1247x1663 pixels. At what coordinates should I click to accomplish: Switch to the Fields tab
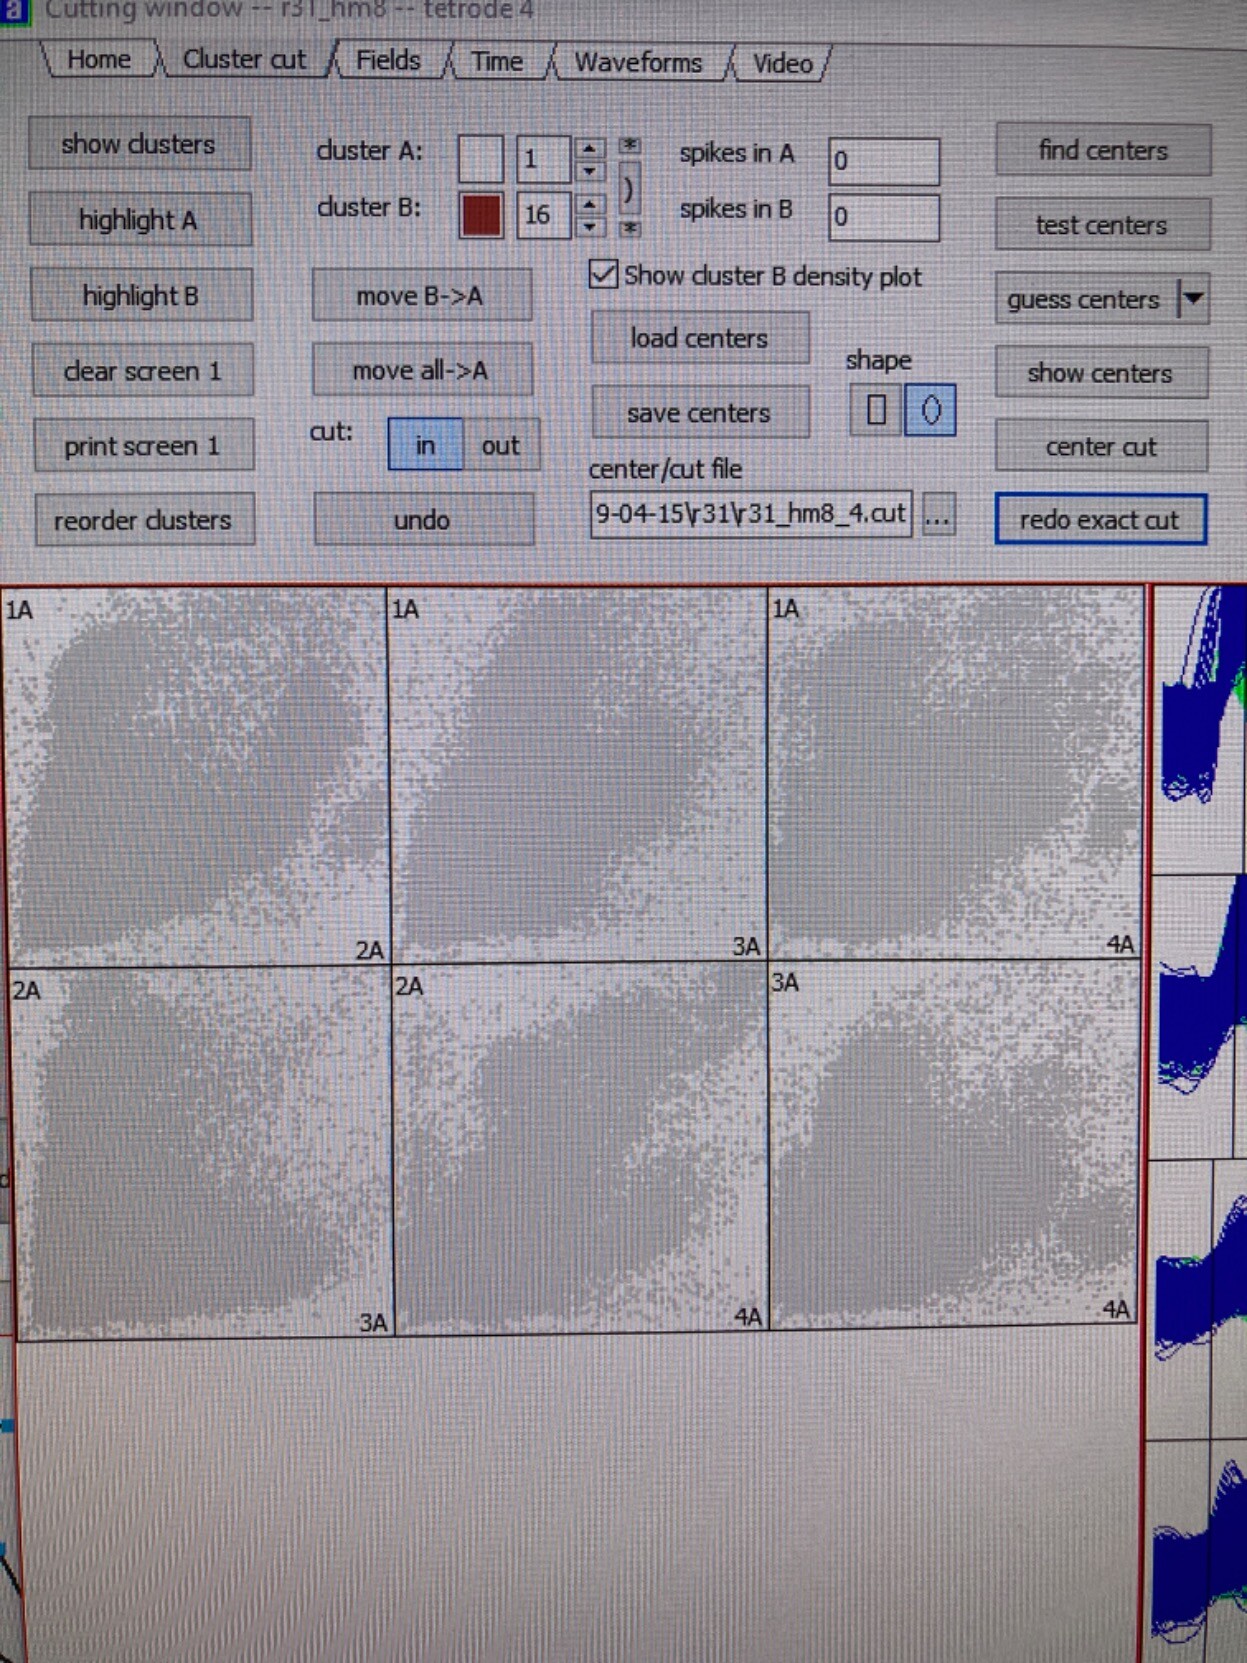point(388,61)
